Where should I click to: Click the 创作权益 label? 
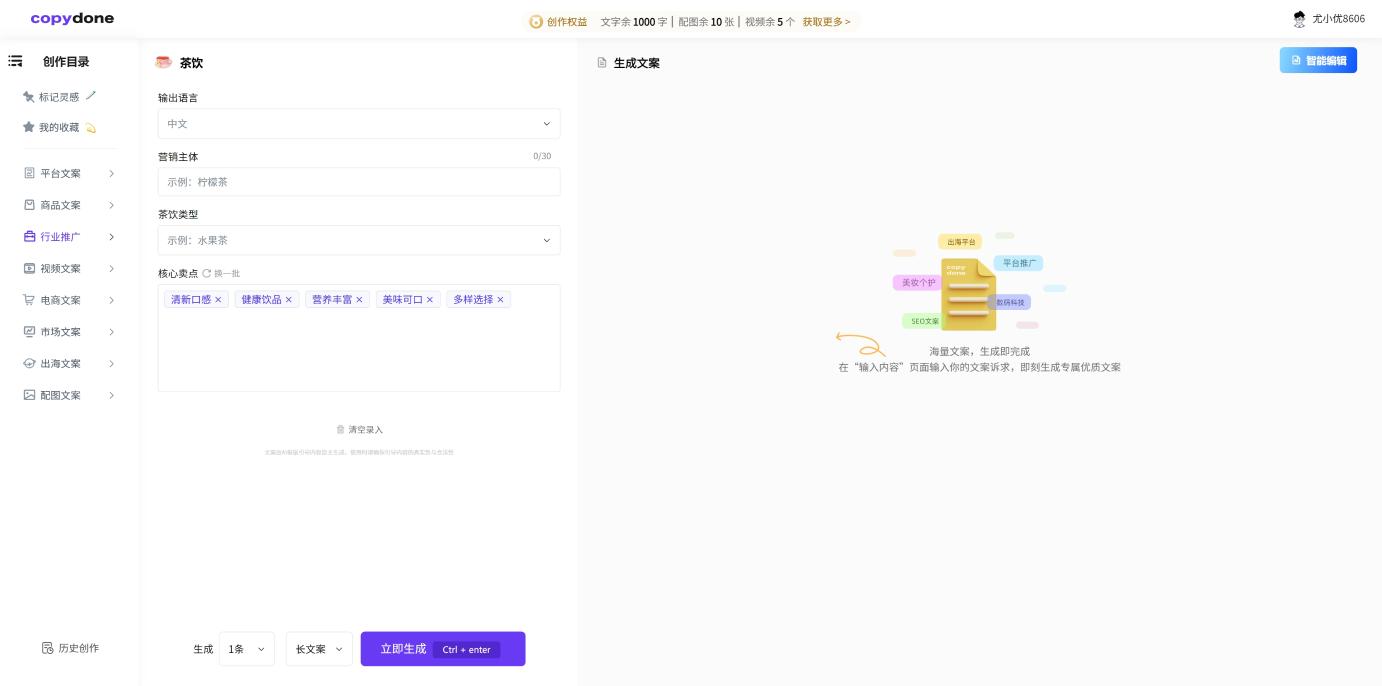567,21
